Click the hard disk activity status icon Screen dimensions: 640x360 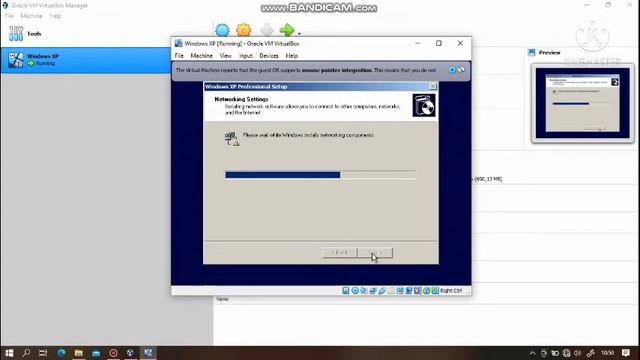pos(346,291)
